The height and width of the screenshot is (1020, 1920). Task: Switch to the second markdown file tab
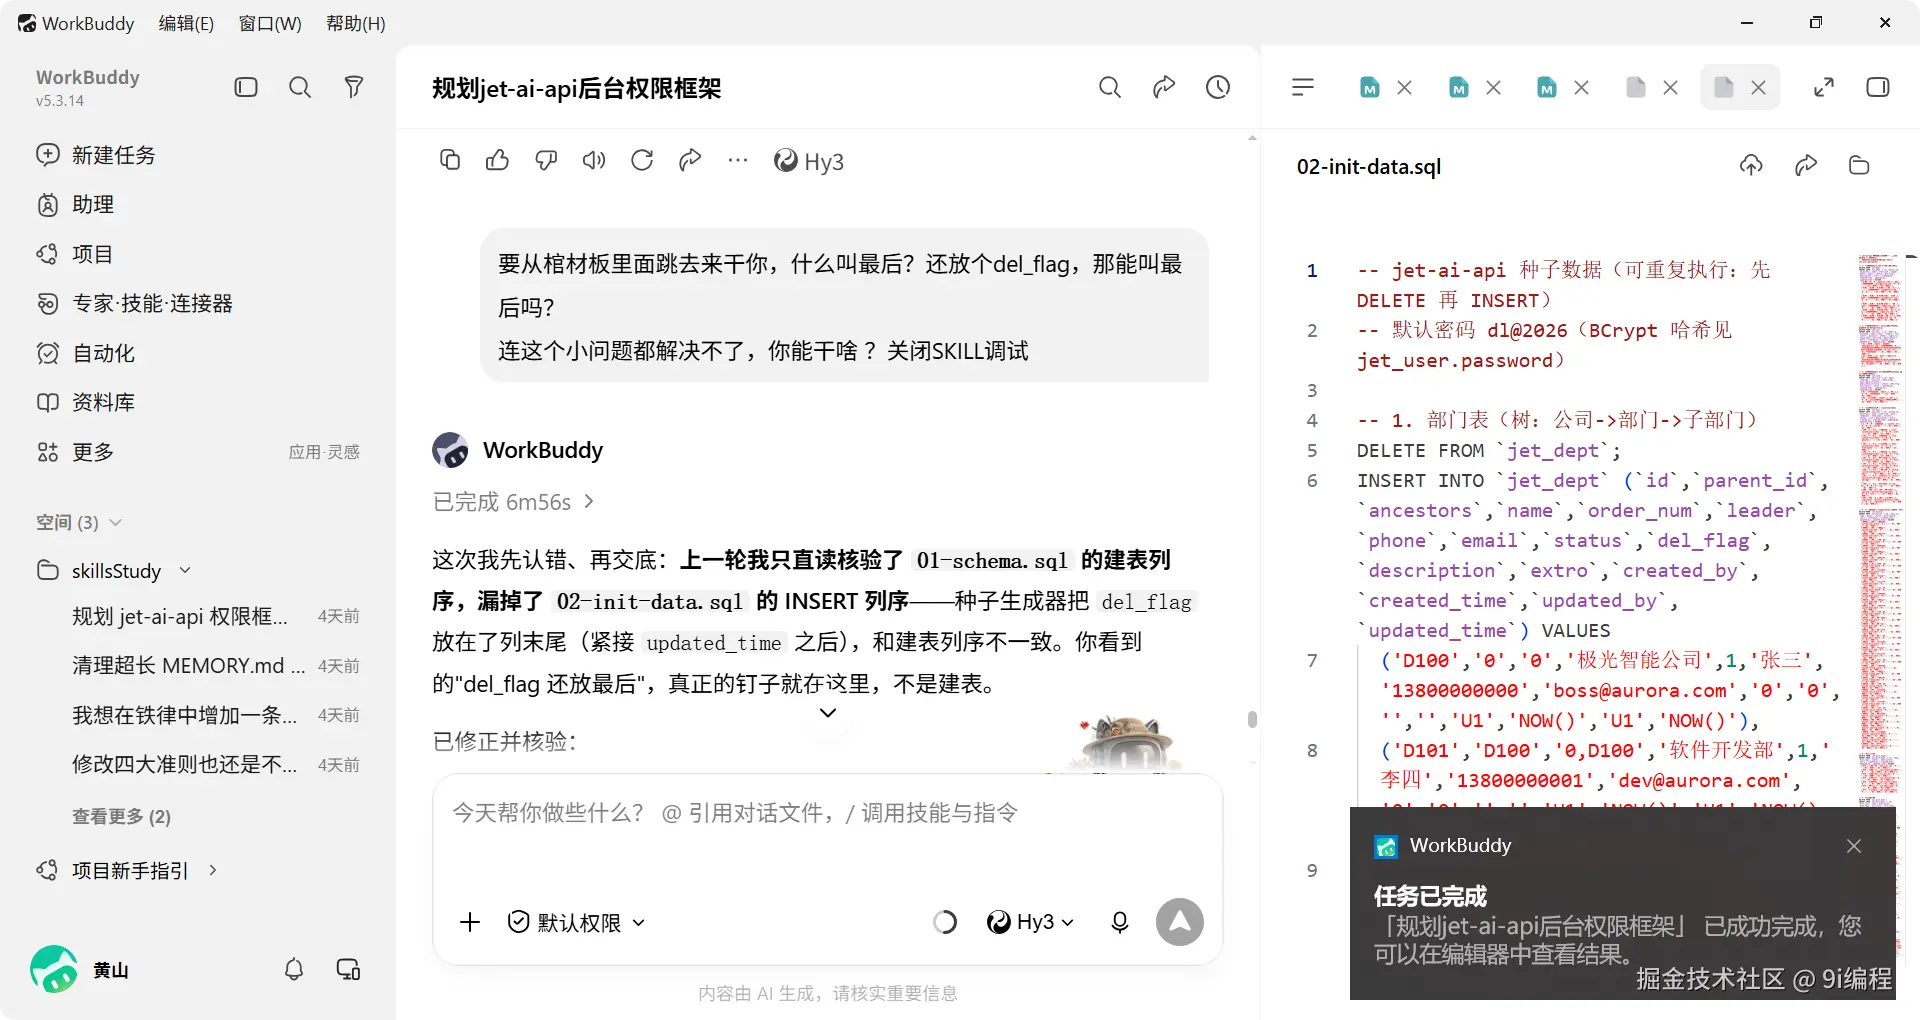pos(1459,88)
